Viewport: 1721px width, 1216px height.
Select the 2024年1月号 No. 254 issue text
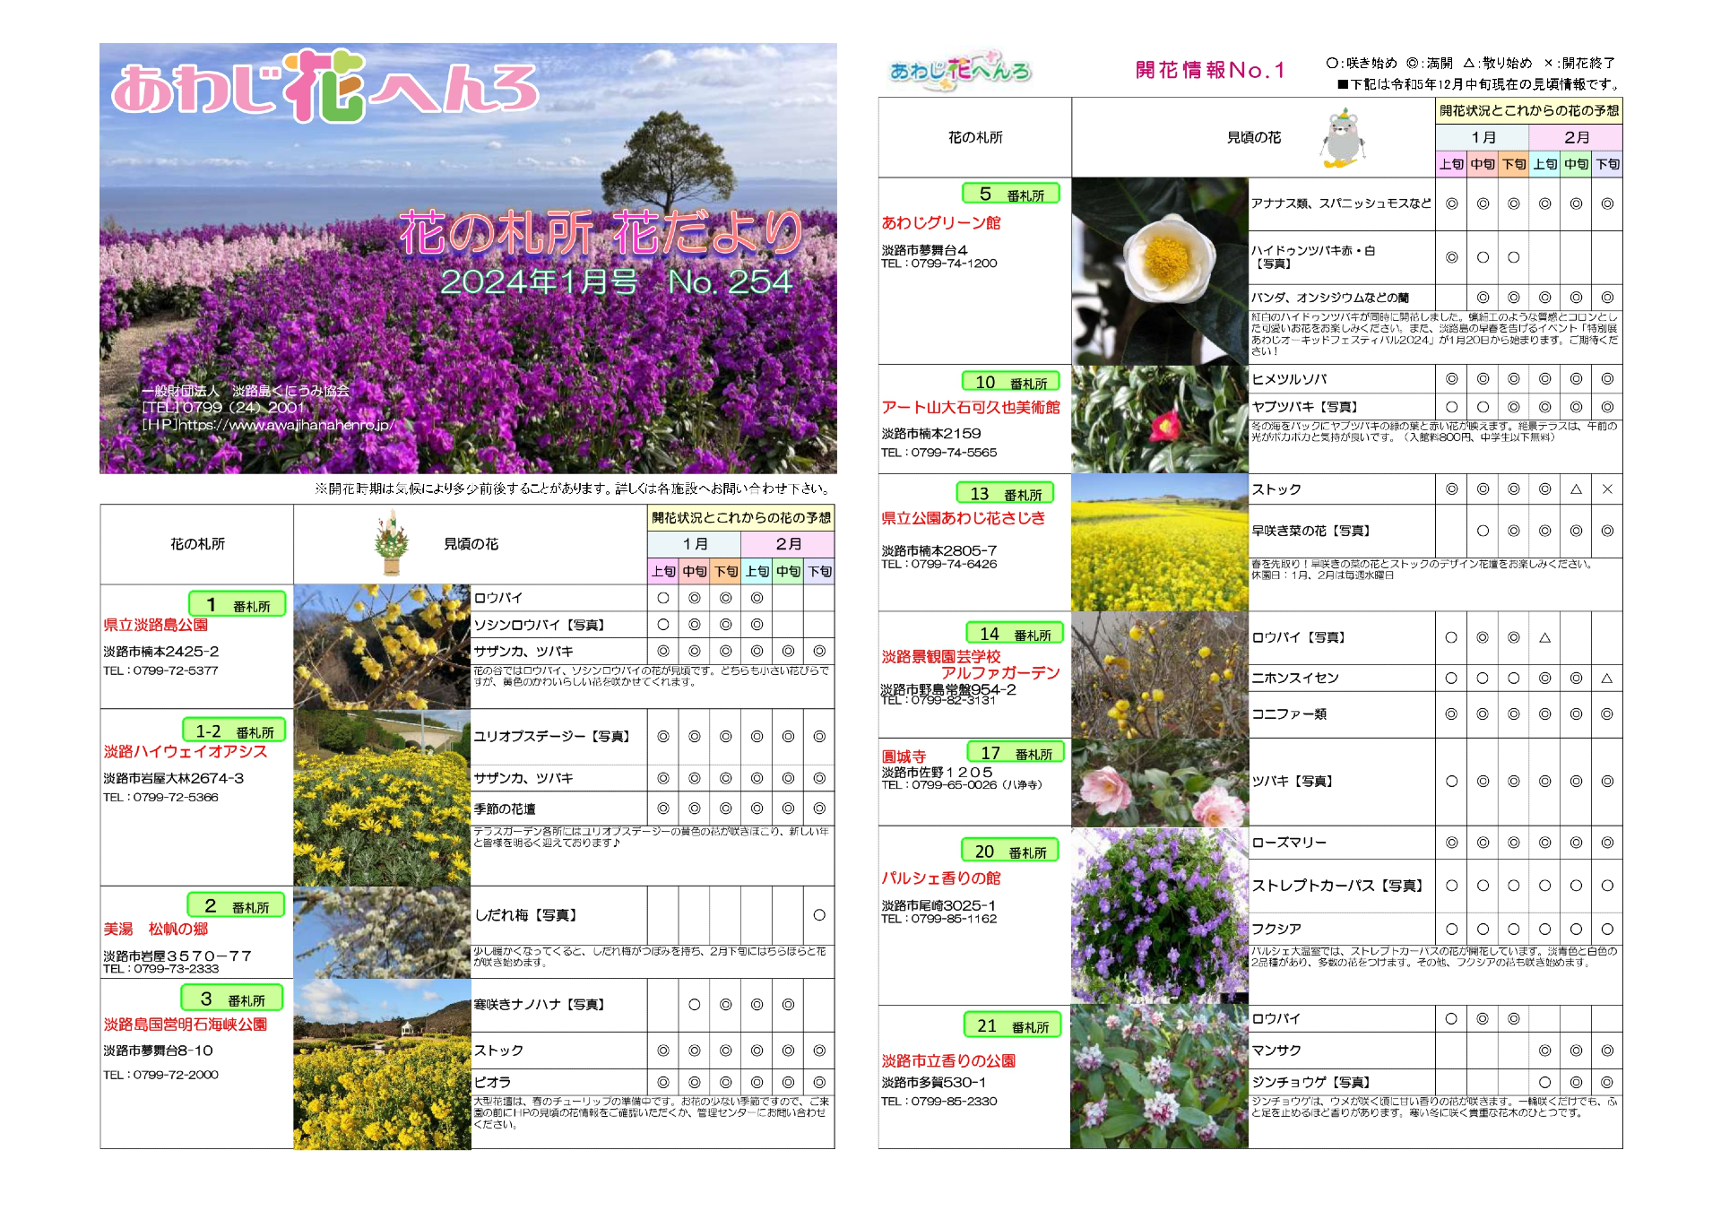(x=616, y=282)
